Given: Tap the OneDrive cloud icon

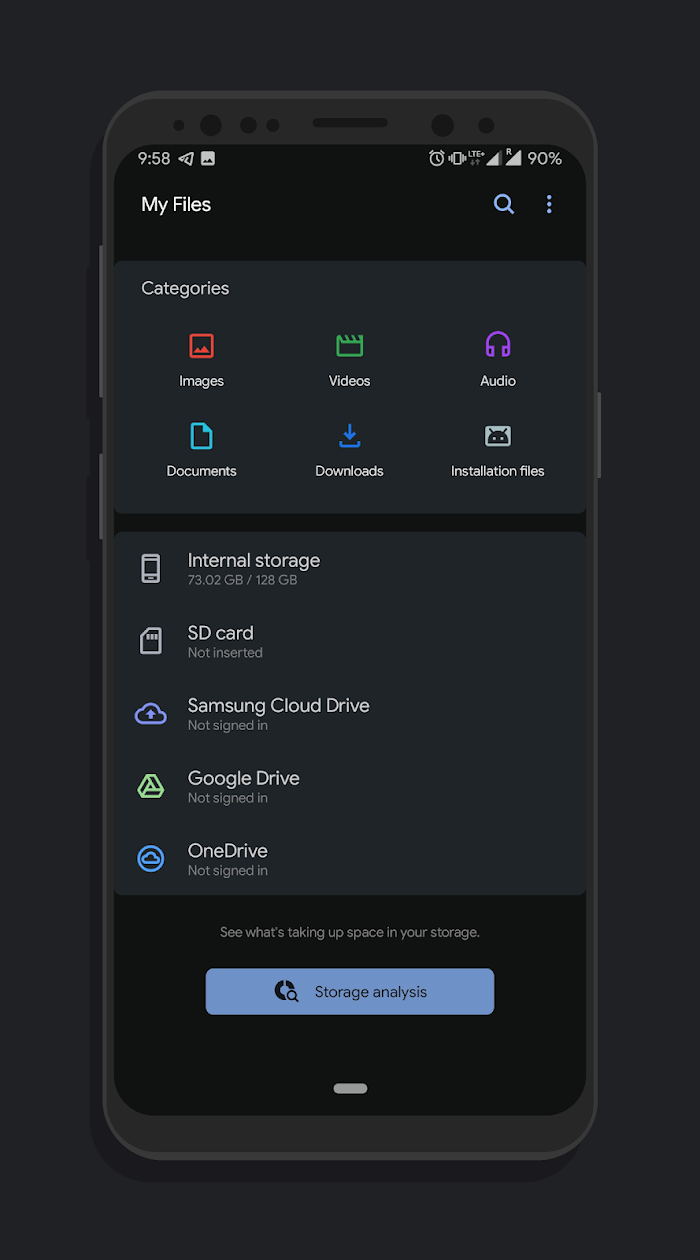Looking at the screenshot, I should tap(151, 858).
